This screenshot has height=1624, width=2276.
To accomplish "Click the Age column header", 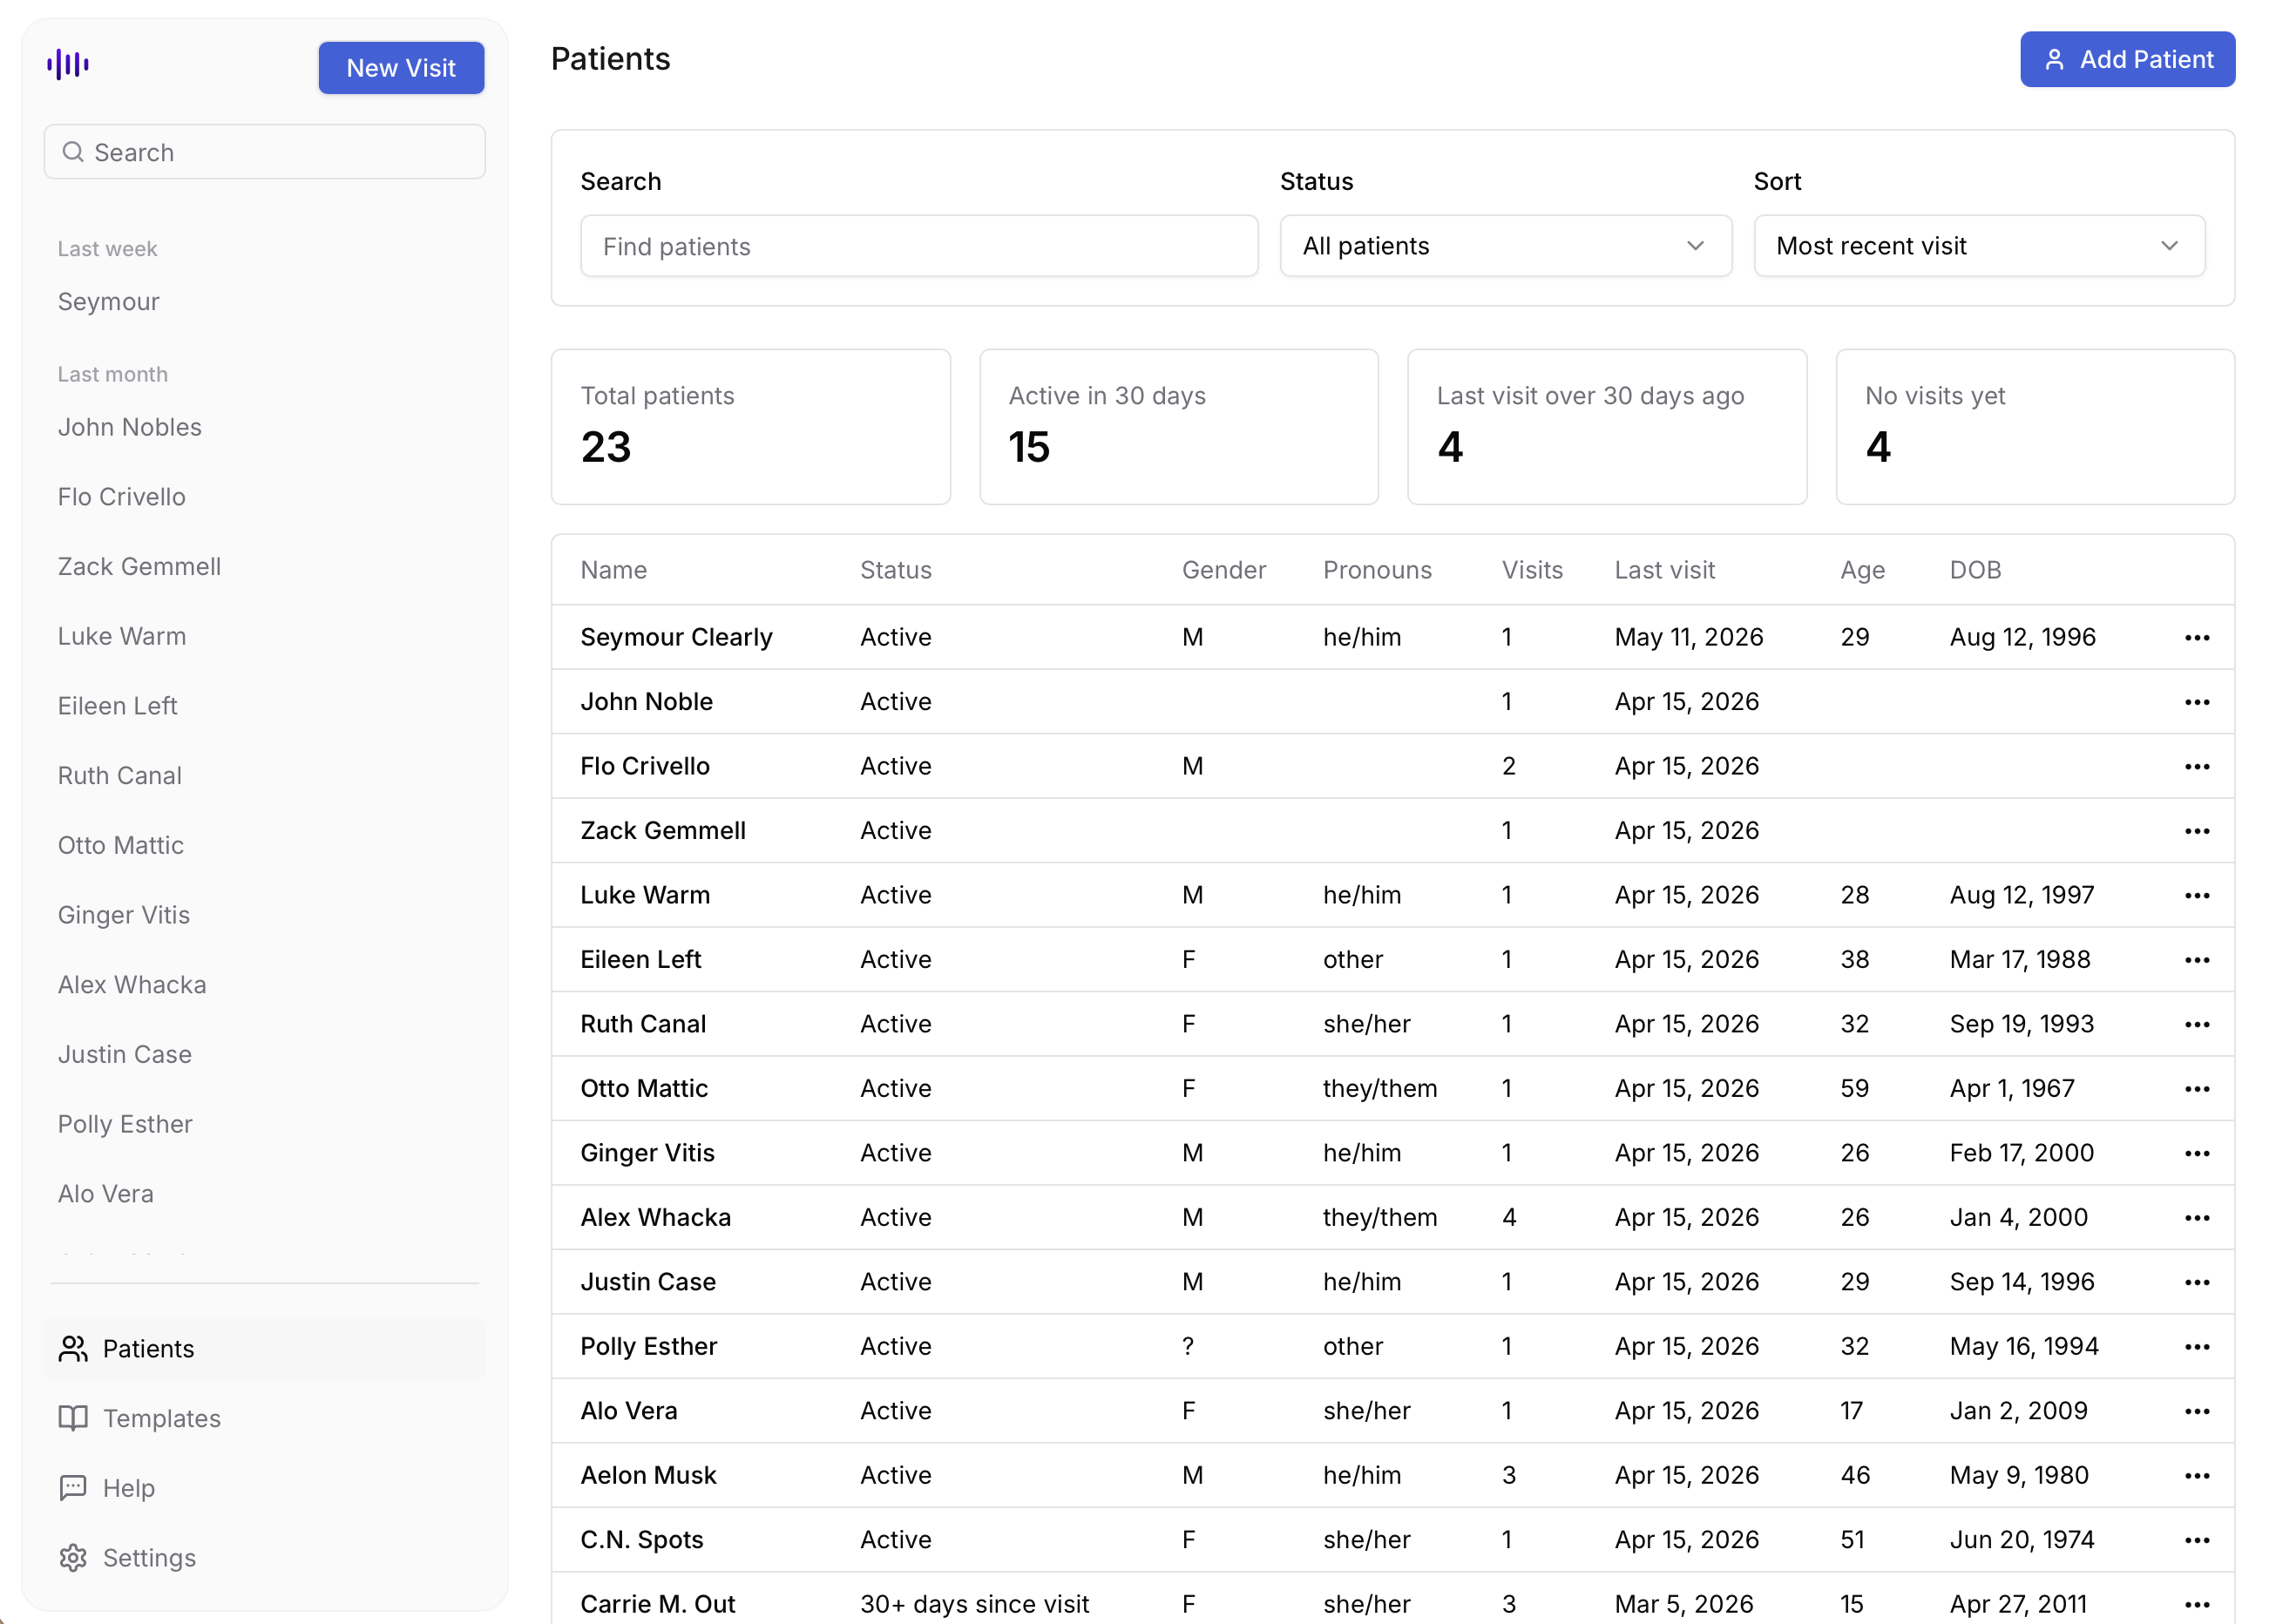I will click(1862, 570).
